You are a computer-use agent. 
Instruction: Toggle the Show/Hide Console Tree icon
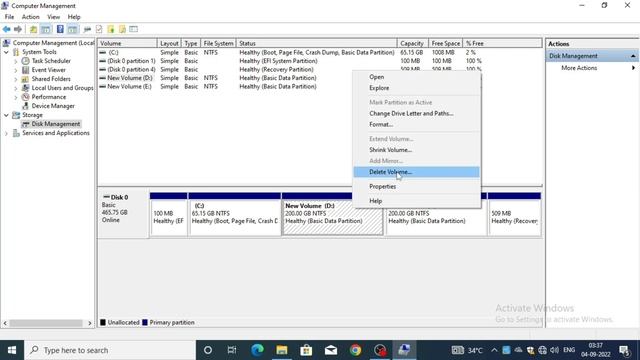pos(46,29)
